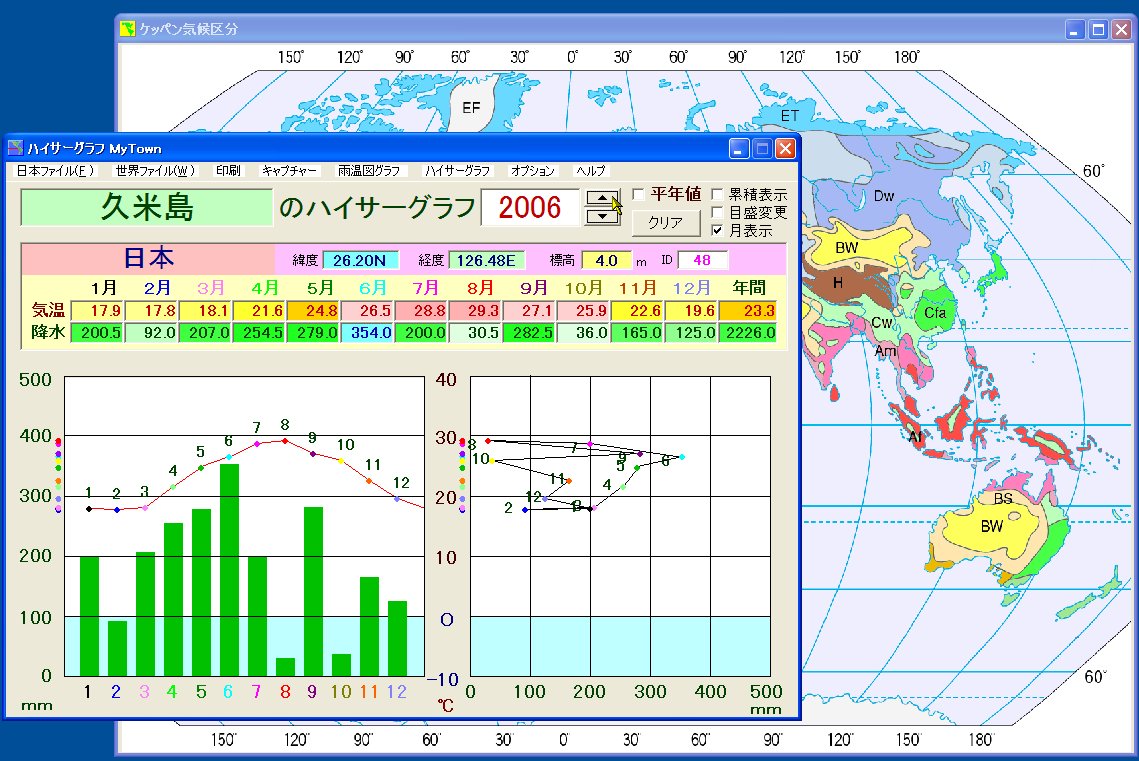Open the 雨温図グラフ menu
Image resolution: width=1139 pixels, height=761 pixels.
tap(369, 171)
